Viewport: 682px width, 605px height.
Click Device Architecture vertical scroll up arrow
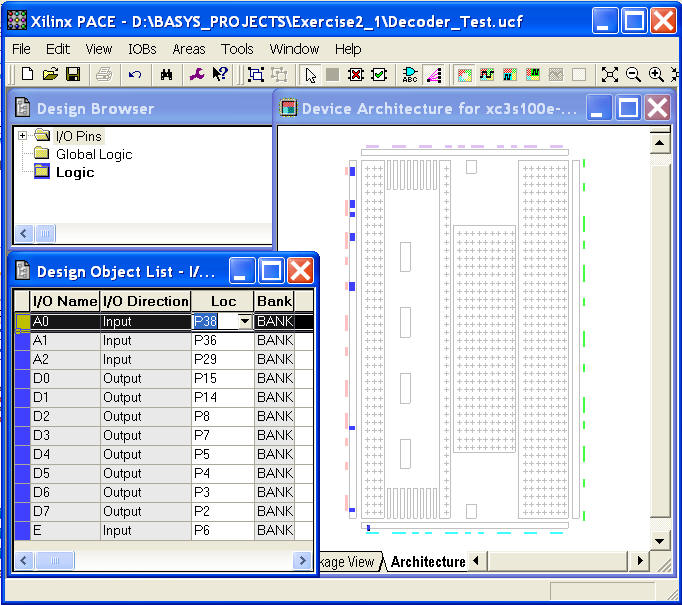[660, 143]
